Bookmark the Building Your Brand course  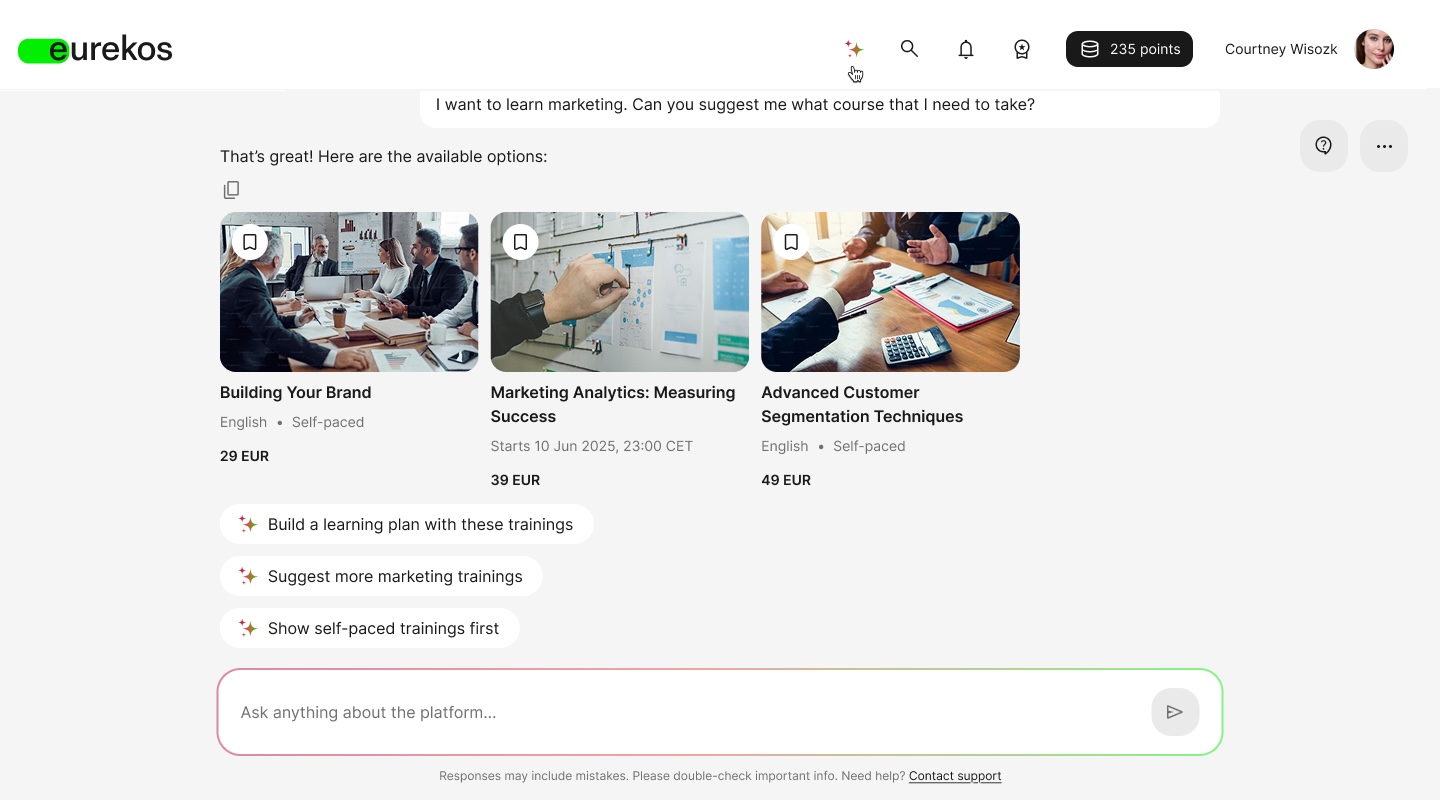pyautogui.click(x=249, y=241)
